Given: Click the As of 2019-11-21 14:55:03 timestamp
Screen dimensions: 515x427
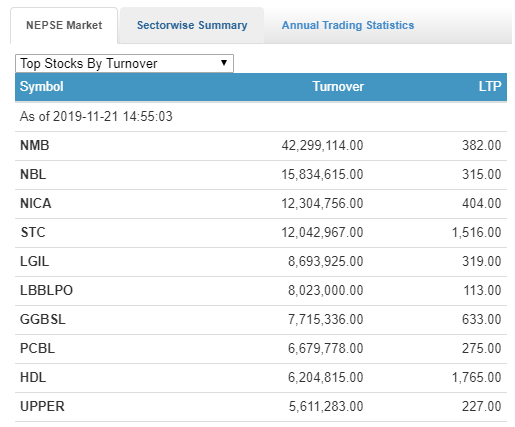Looking at the screenshot, I should point(96,117).
